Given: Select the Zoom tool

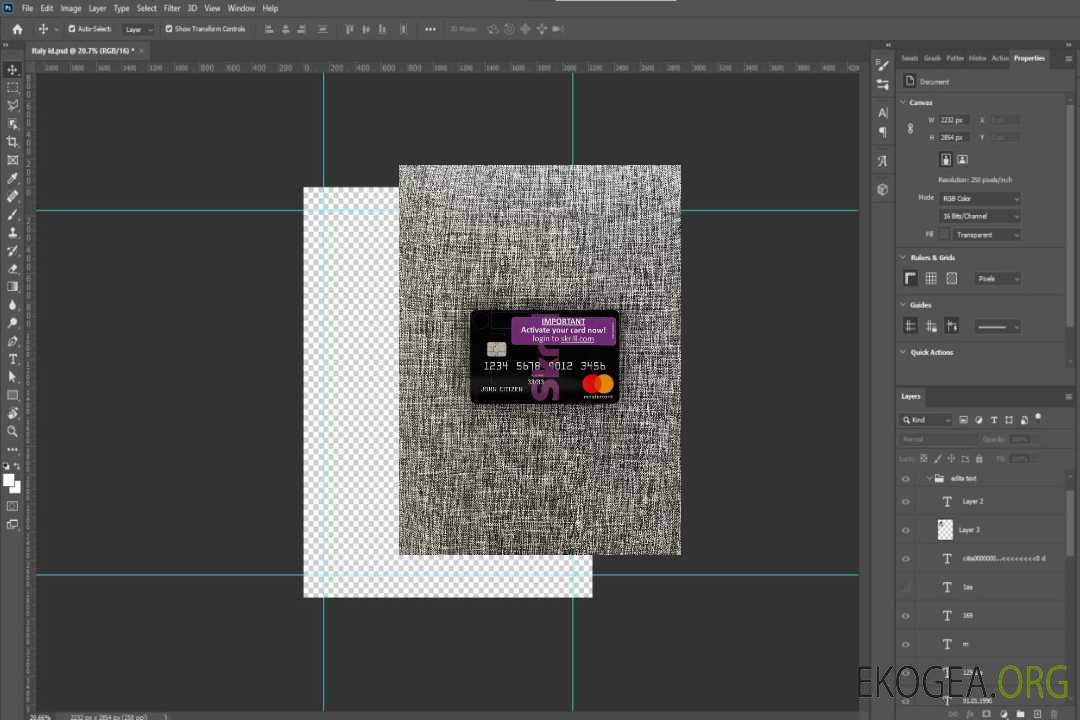Looking at the screenshot, I should pos(12,431).
